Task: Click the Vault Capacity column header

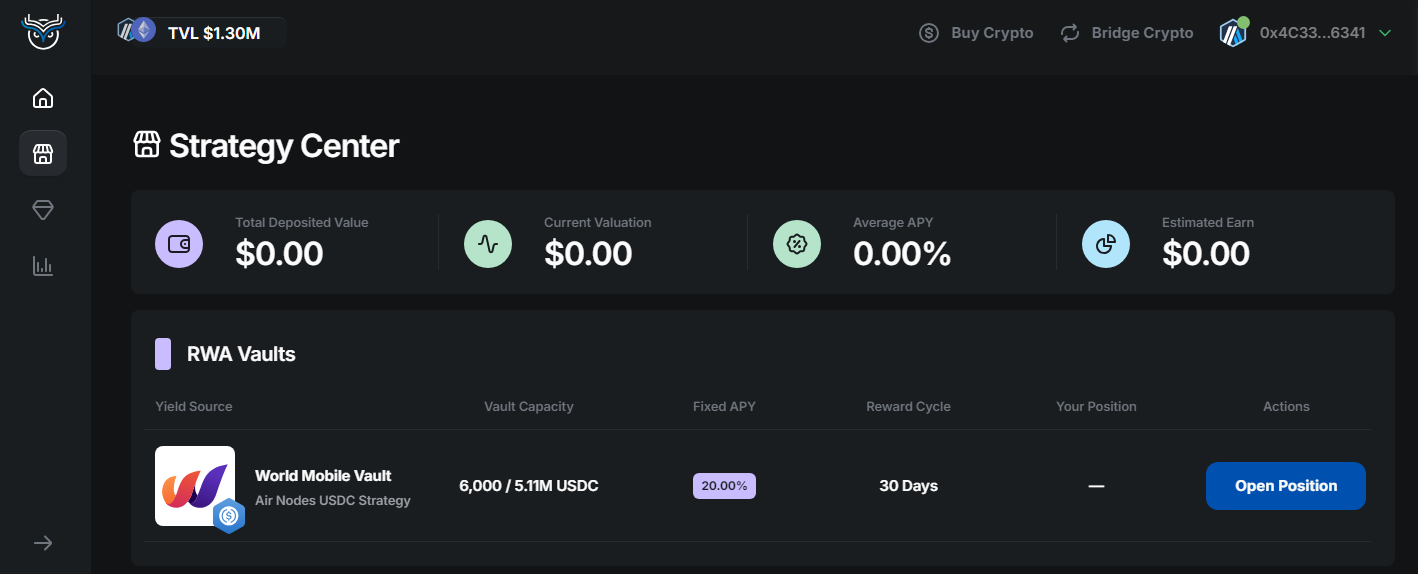Action: pos(529,406)
